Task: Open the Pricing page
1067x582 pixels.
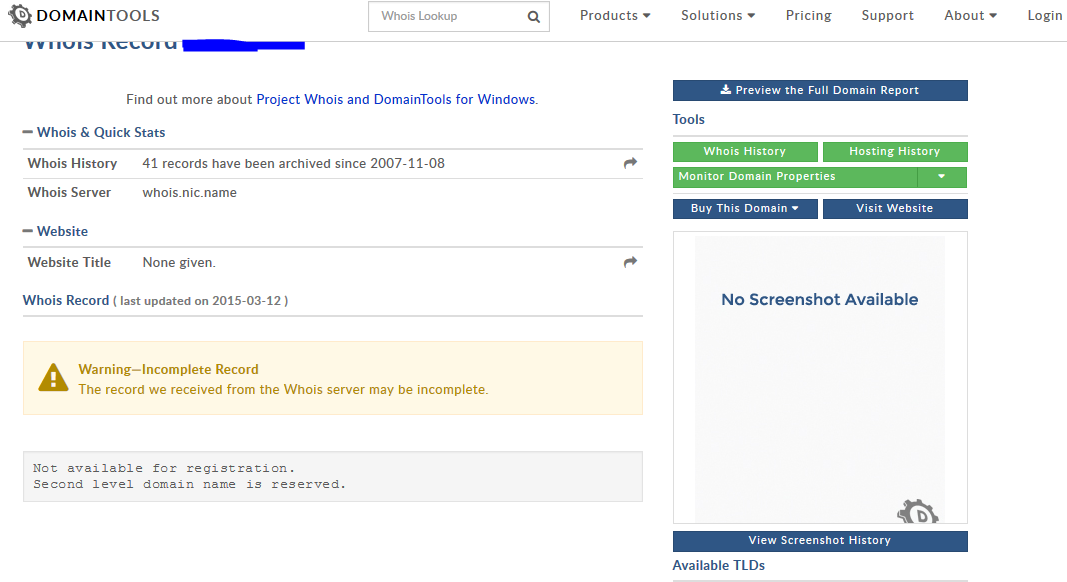Action: pyautogui.click(x=808, y=16)
